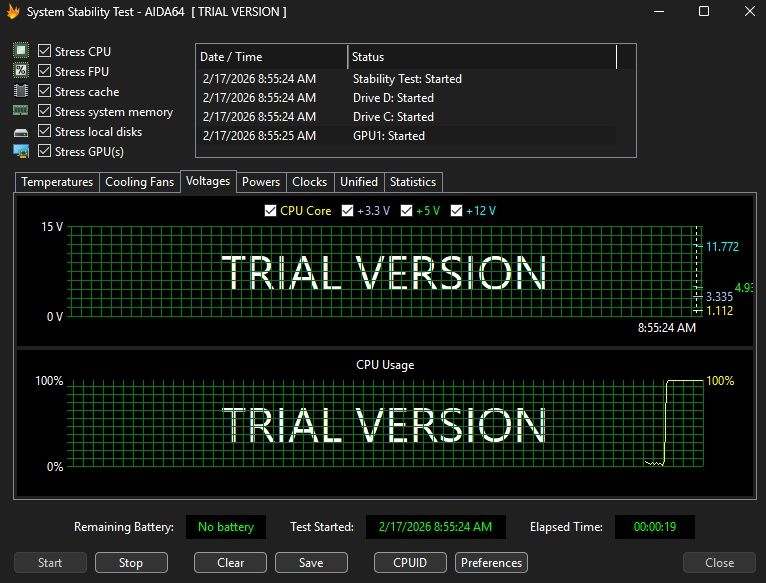This screenshot has height=583, width=766.
Task: Select the Voltages tab
Action: (208, 181)
